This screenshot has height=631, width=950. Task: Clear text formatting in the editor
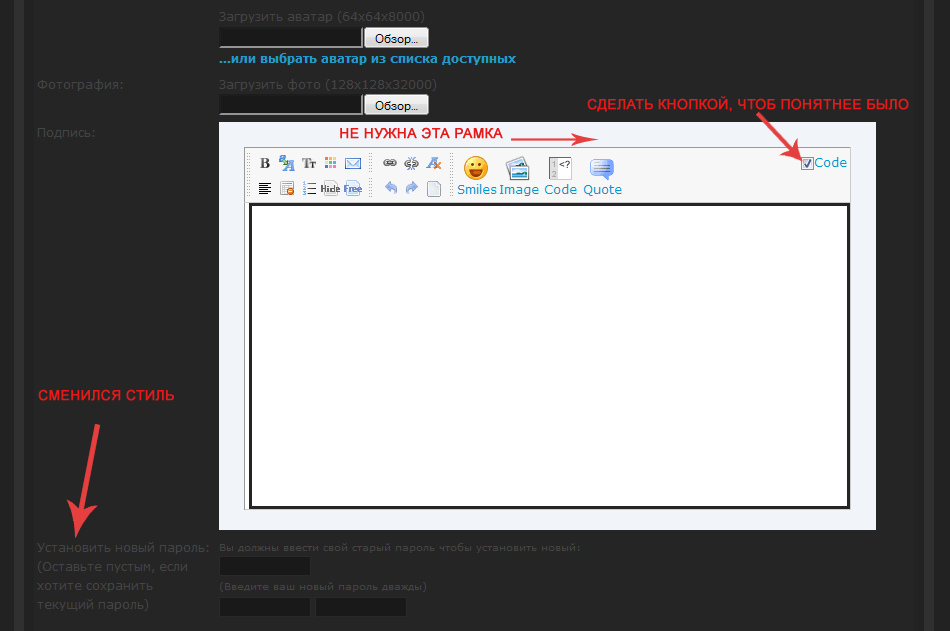(x=434, y=163)
